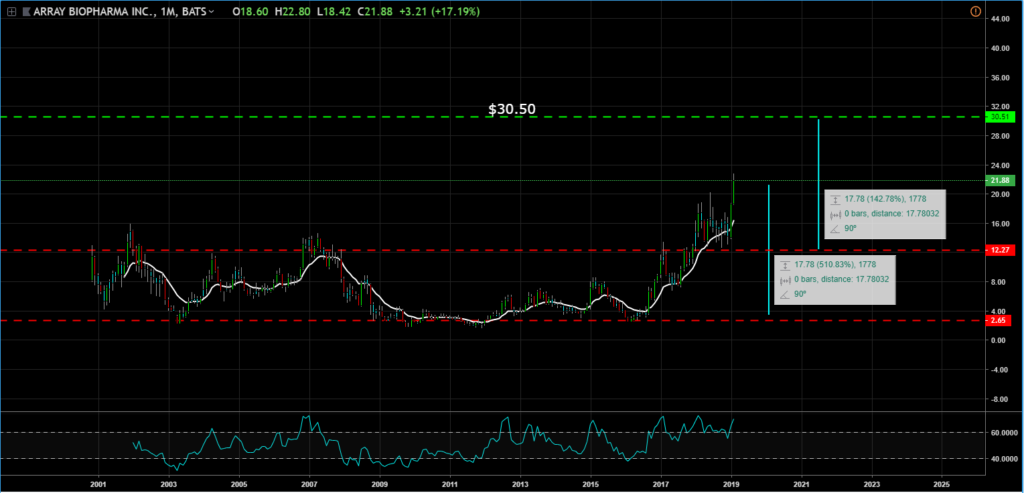Click the orange warning icon at top right

(x=976, y=11)
